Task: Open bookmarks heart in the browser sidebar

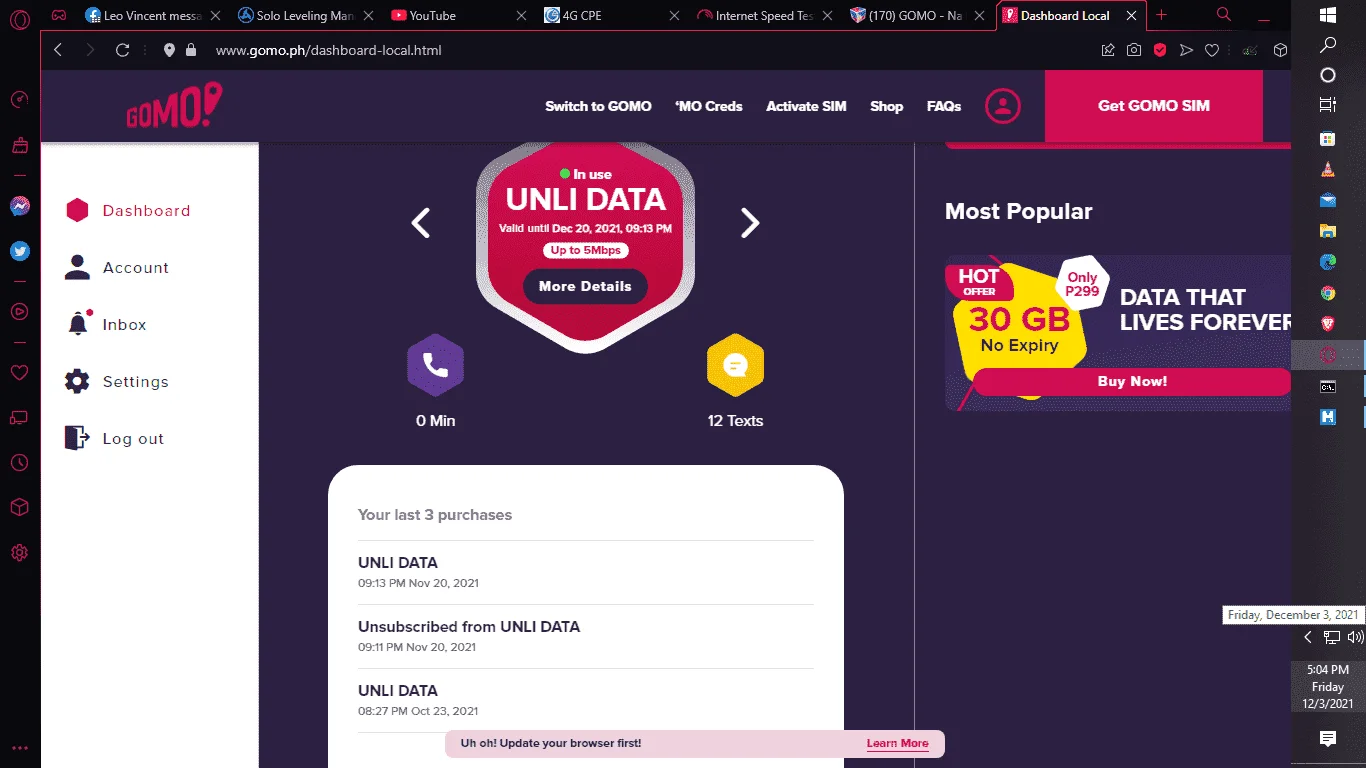Action: click(x=19, y=372)
